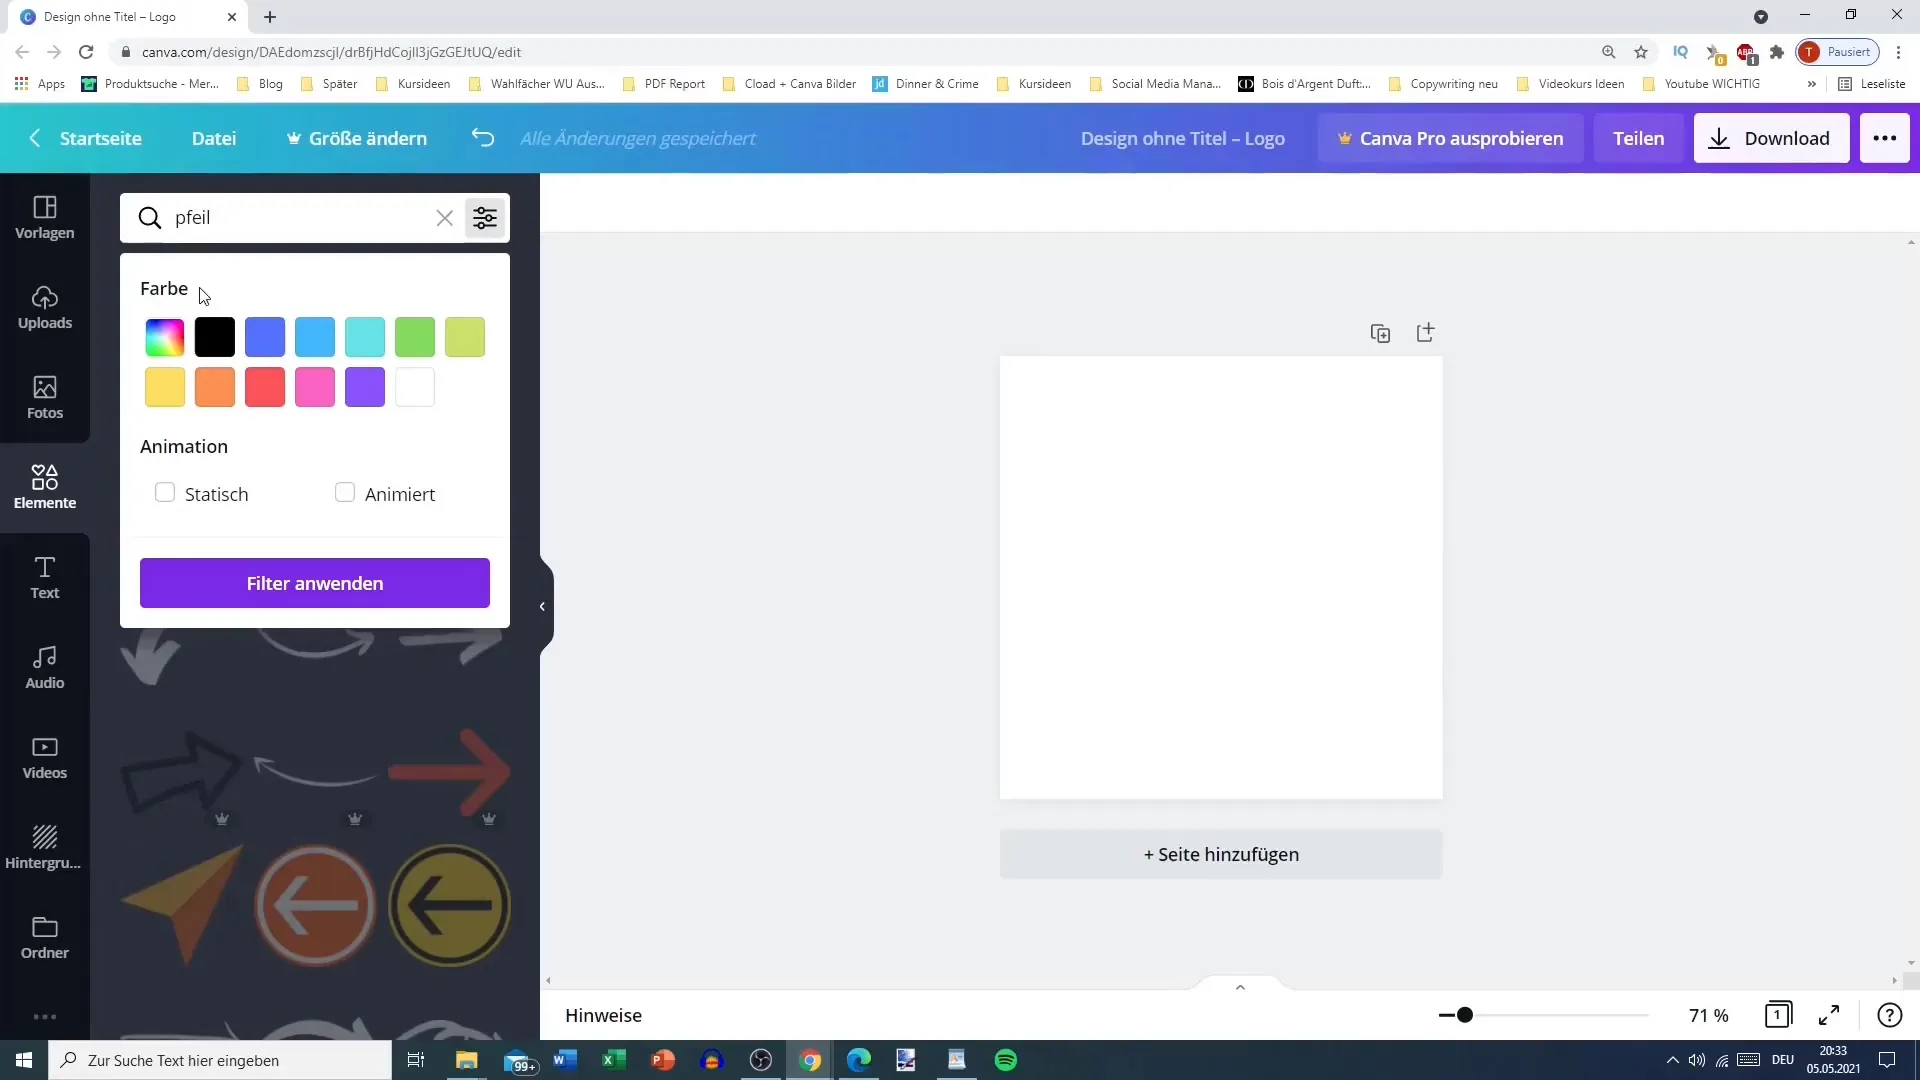Open the Datei (File) menu

pyautogui.click(x=214, y=137)
